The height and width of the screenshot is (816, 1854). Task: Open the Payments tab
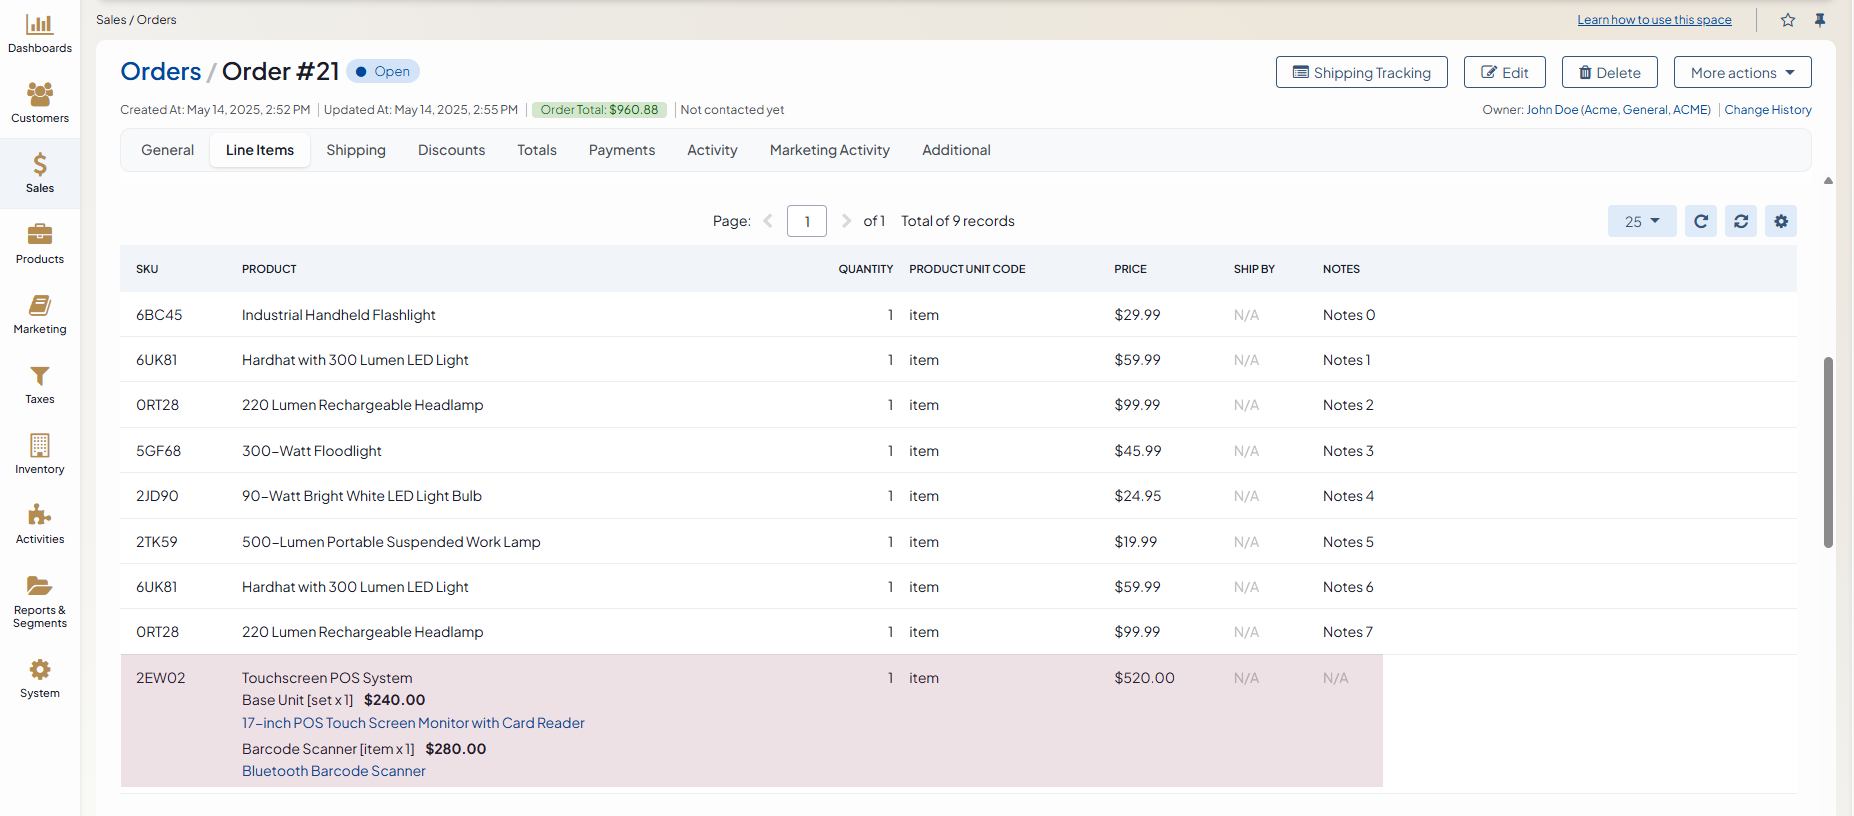[x=621, y=150]
